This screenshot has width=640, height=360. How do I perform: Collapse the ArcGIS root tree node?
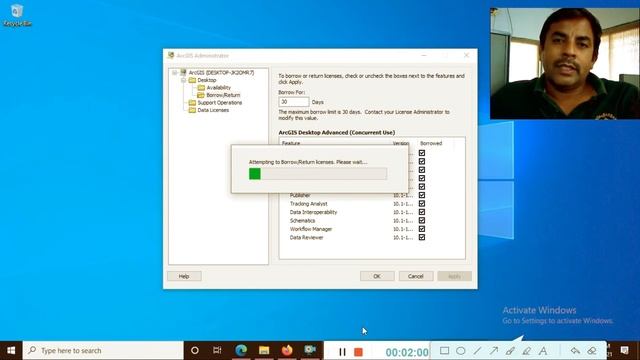(175, 73)
